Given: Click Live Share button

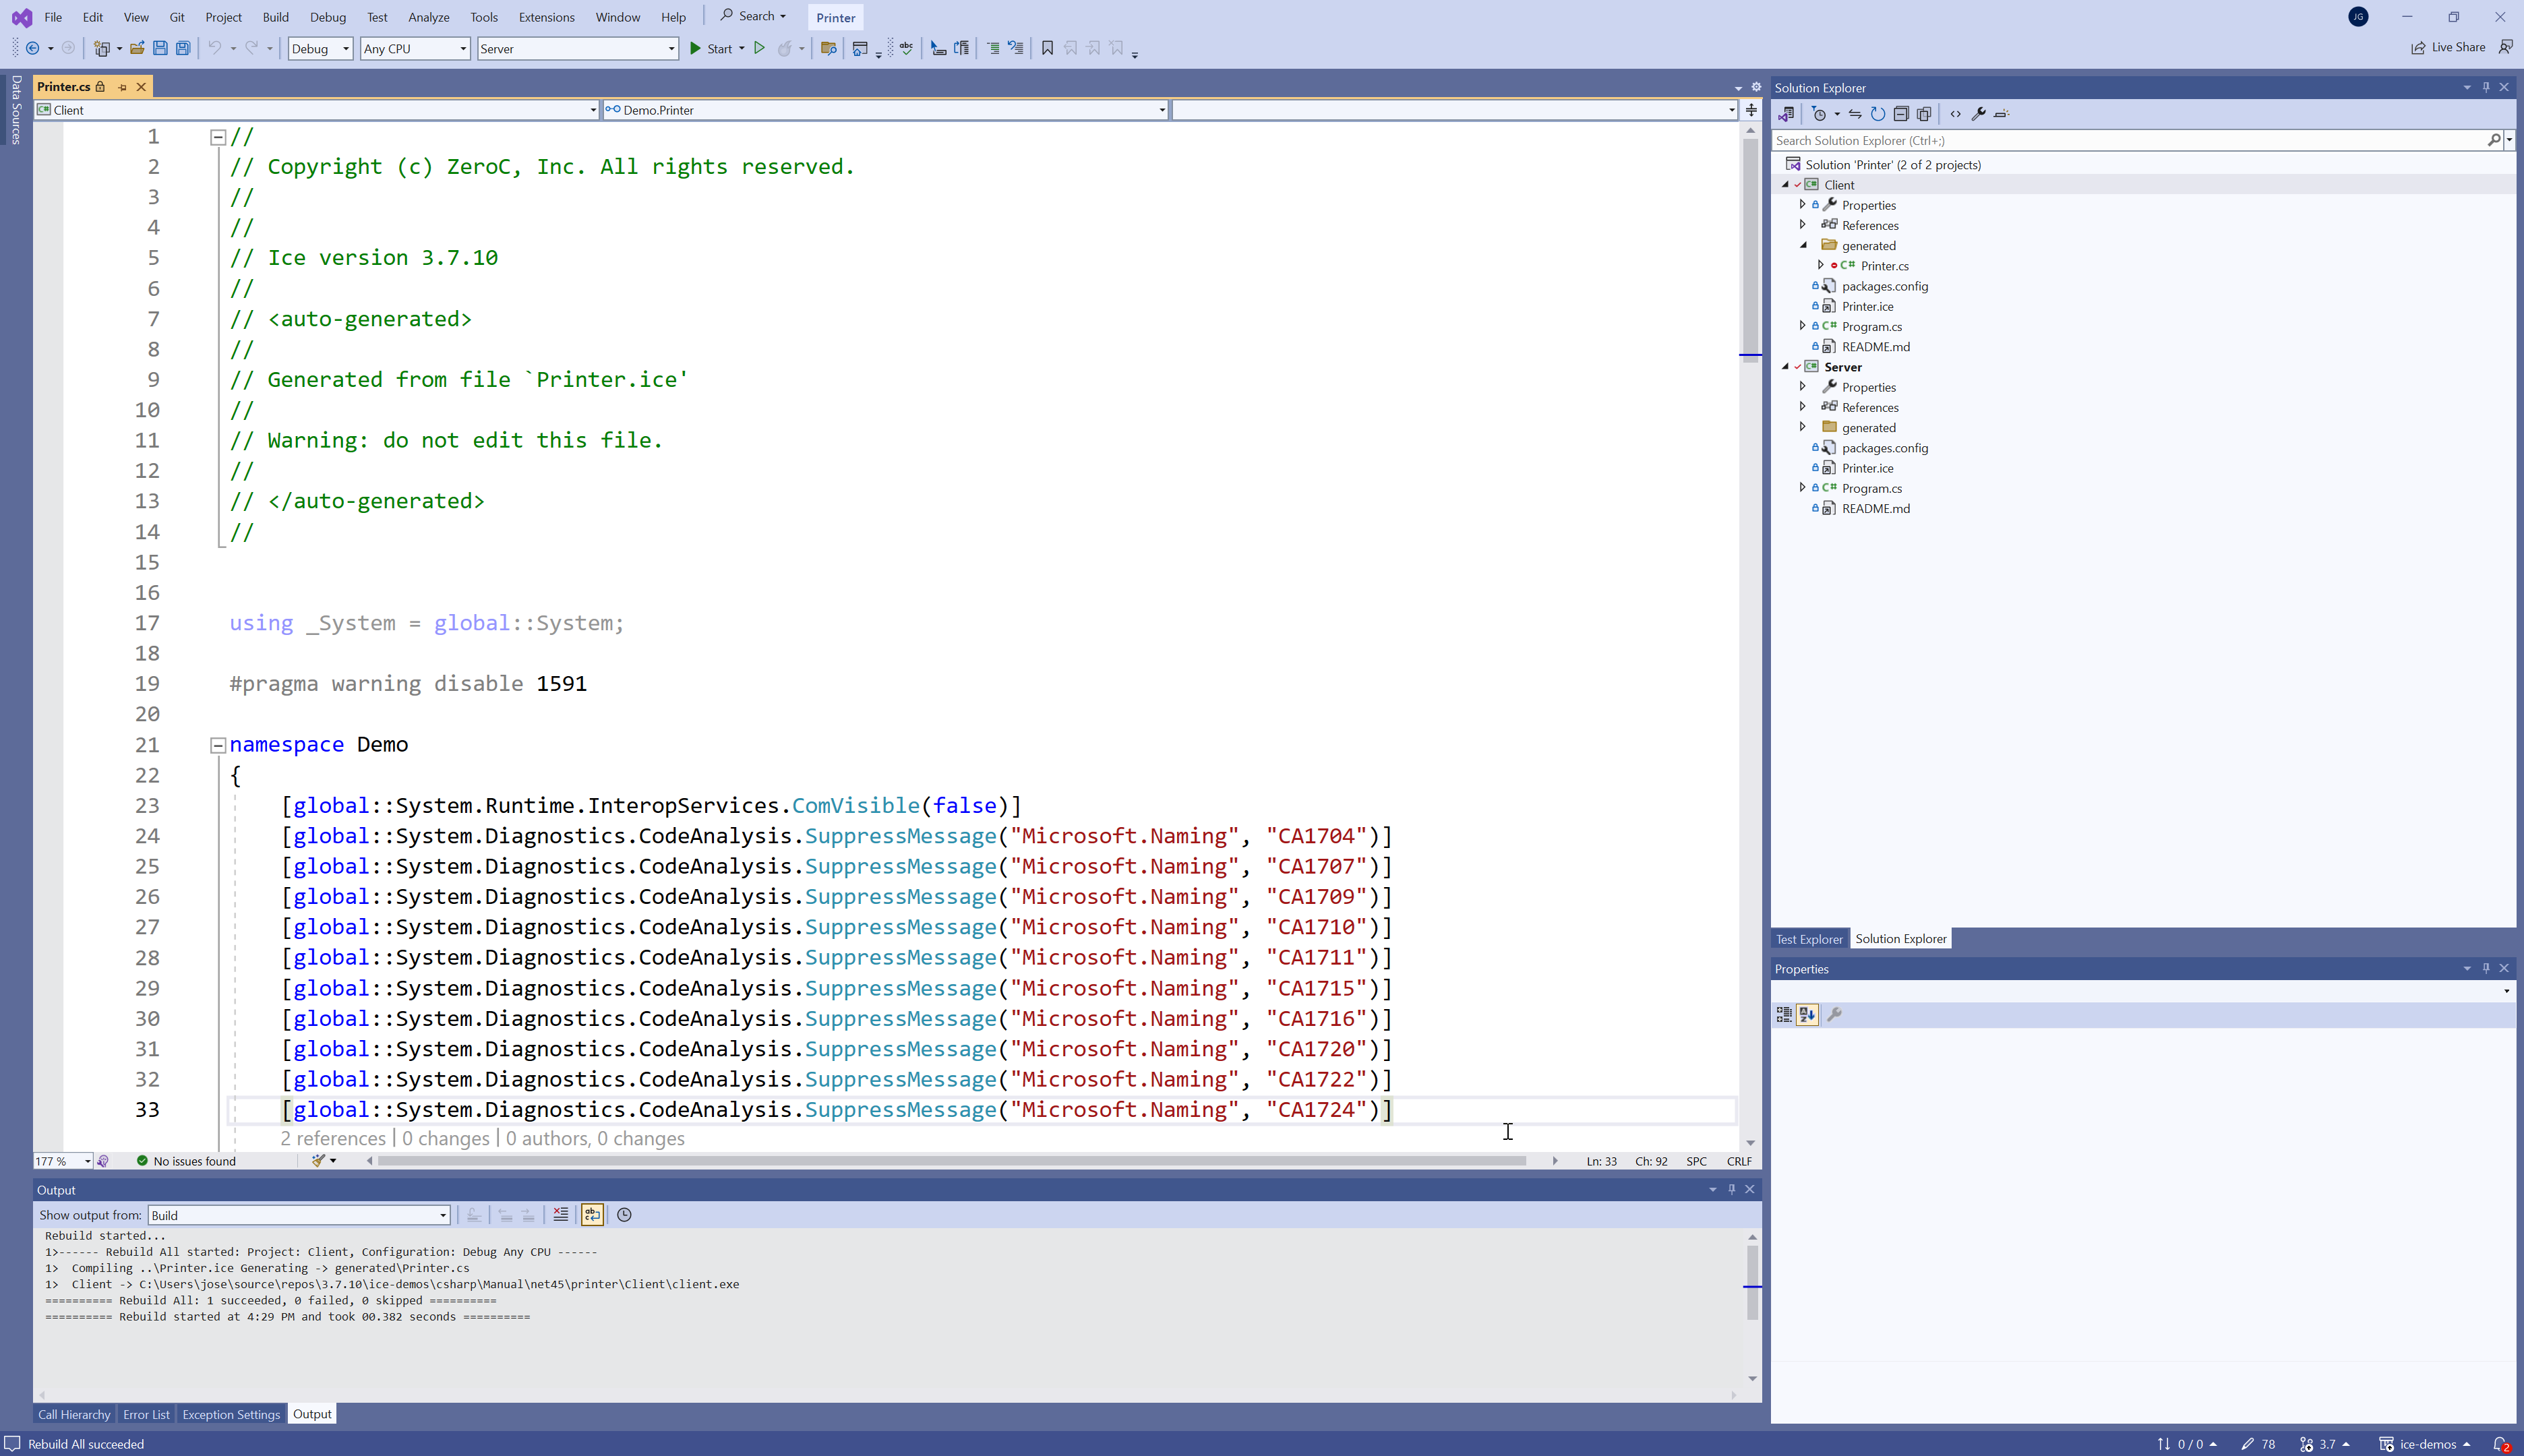Looking at the screenshot, I should [2447, 47].
